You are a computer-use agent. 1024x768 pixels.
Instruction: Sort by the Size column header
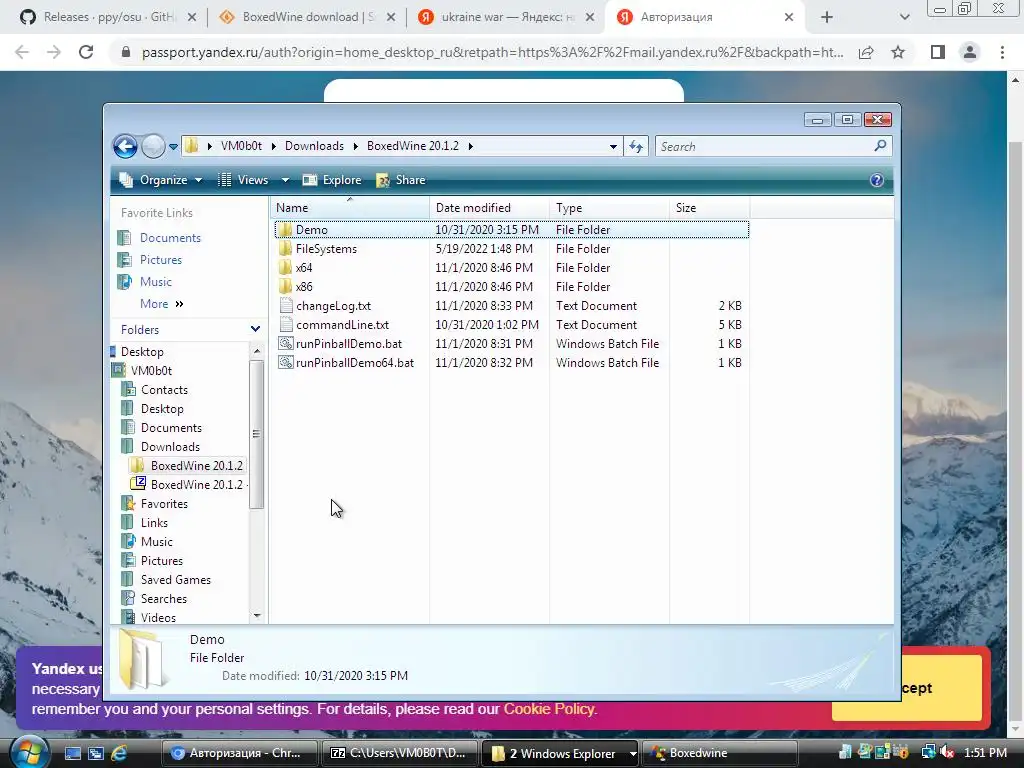(710, 208)
